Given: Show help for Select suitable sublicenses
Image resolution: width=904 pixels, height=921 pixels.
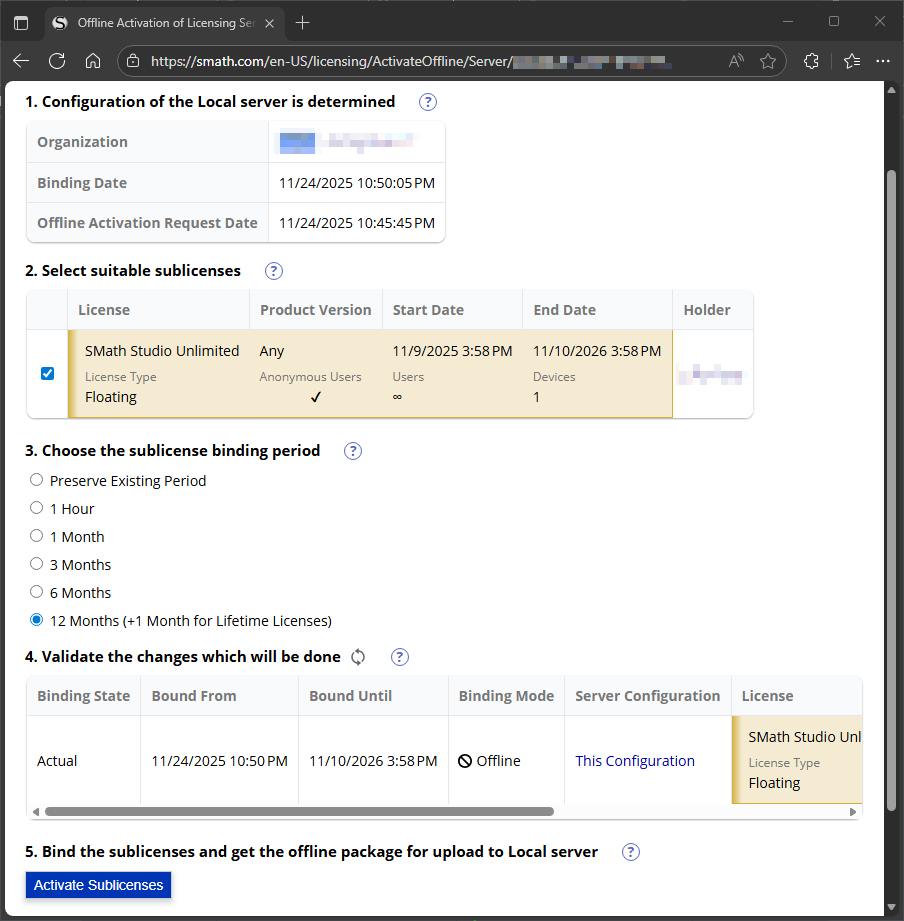Looking at the screenshot, I should pyautogui.click(x=274, y=271).
